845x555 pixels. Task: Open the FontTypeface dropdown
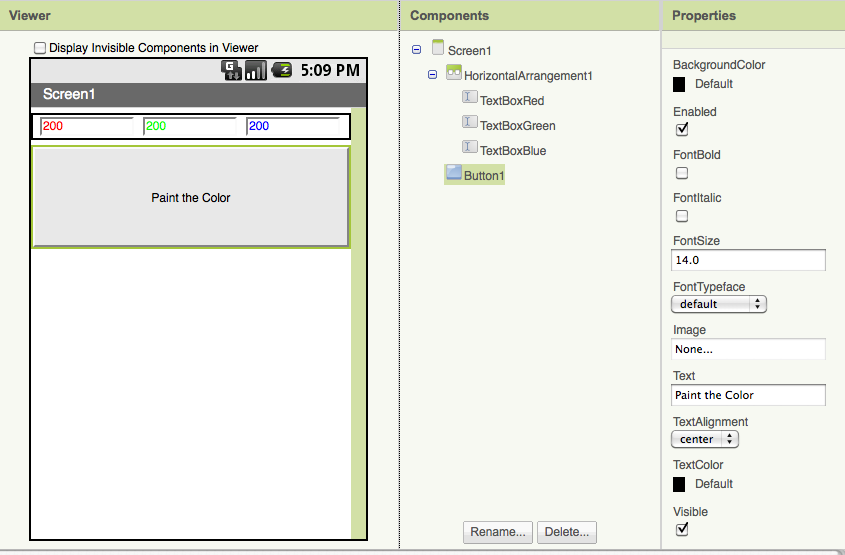719,304
